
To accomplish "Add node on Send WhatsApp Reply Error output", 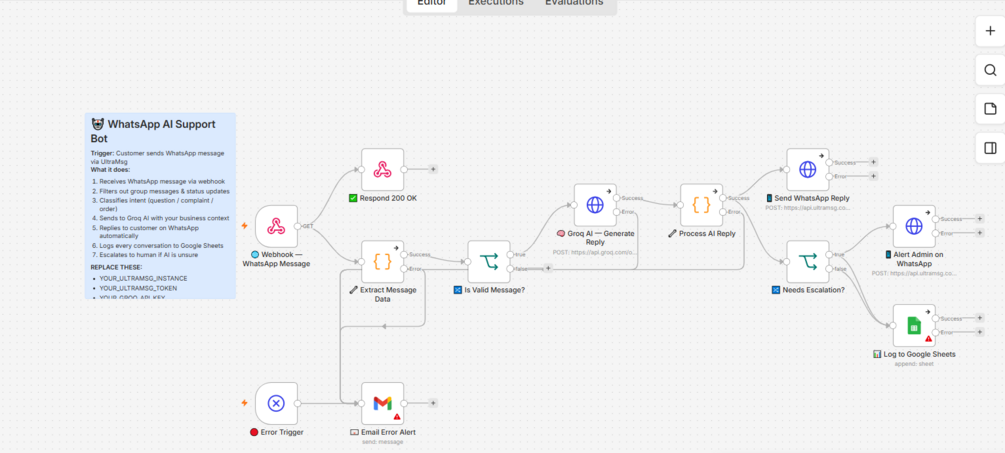I will click(x=873, y=176).
